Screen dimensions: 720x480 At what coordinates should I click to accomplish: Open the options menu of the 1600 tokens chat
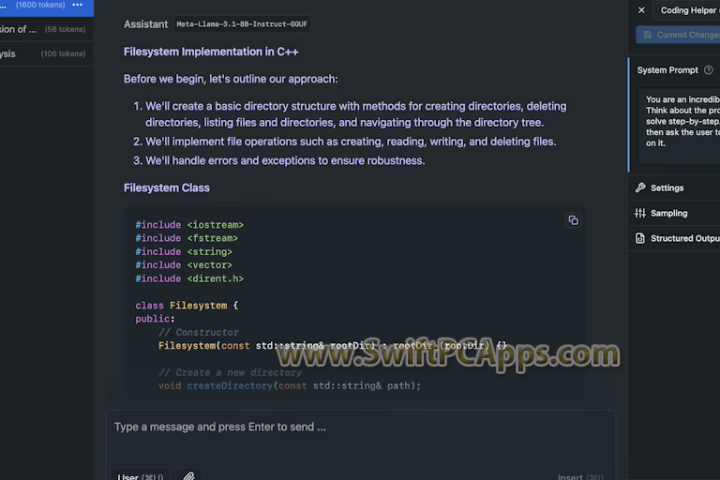point(78,5)
